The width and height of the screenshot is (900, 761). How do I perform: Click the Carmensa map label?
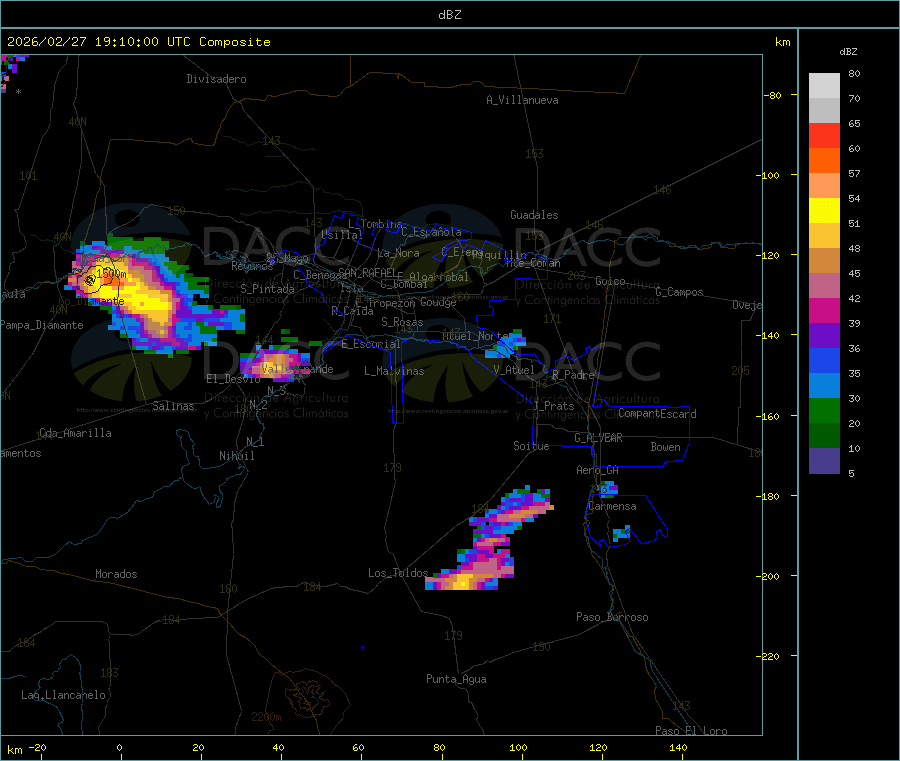[612, 506]
